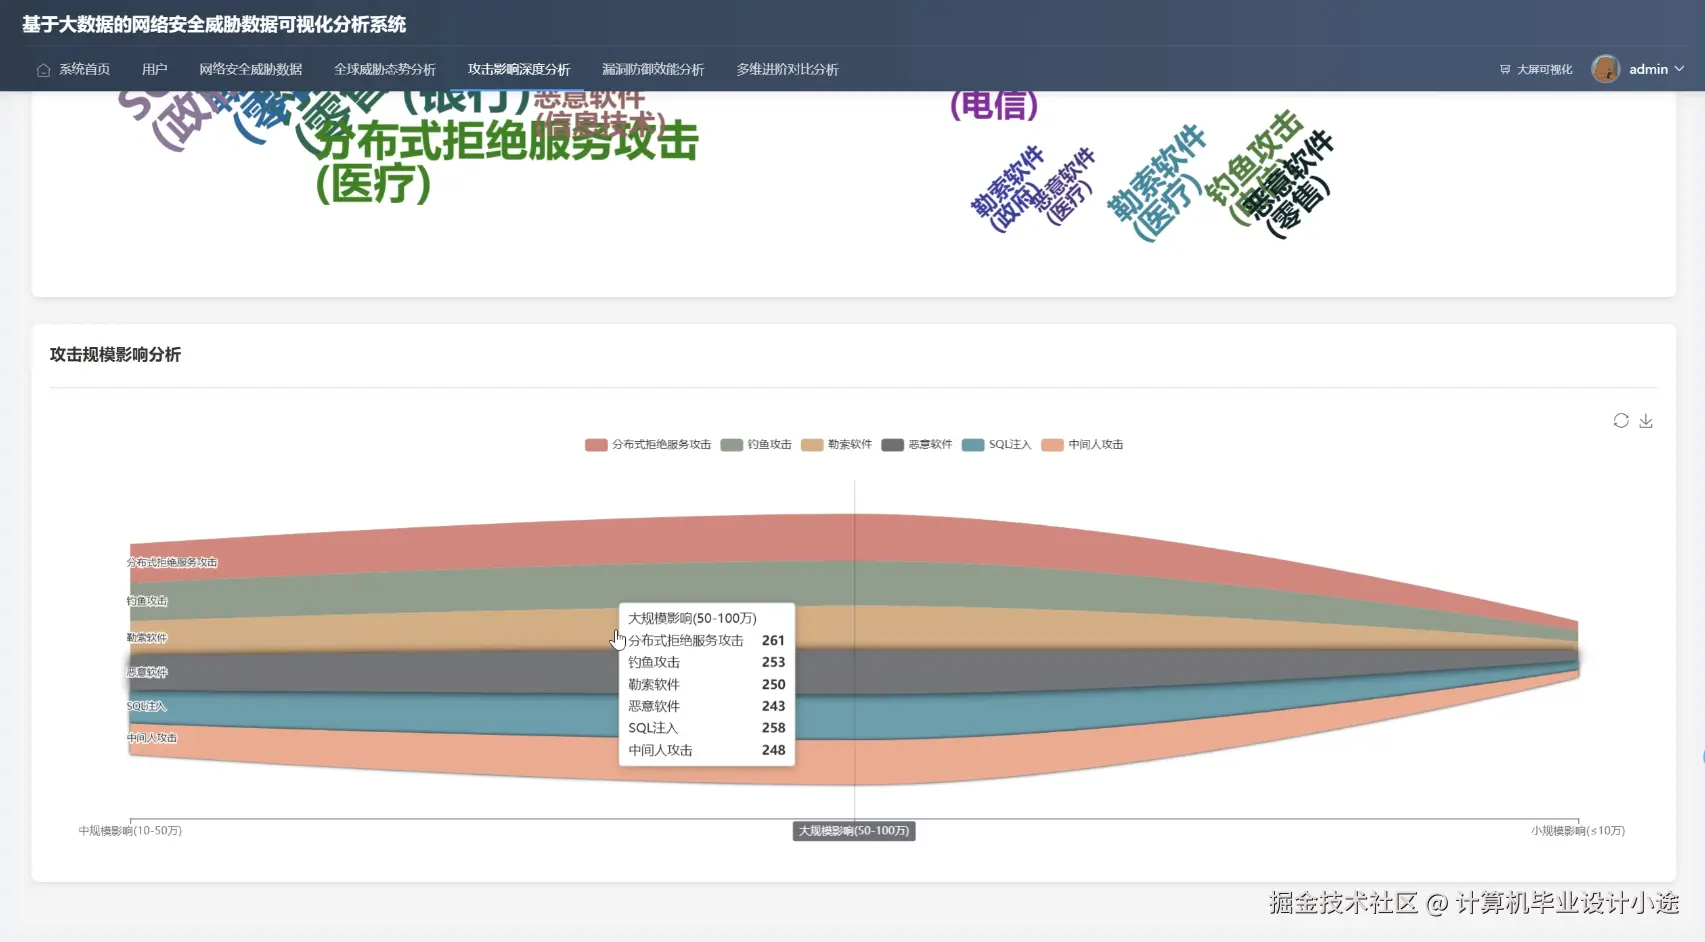Click the SQL注入 label on the blue stream band
Viewport: 1705px width, 942px height.
point(146,706)
